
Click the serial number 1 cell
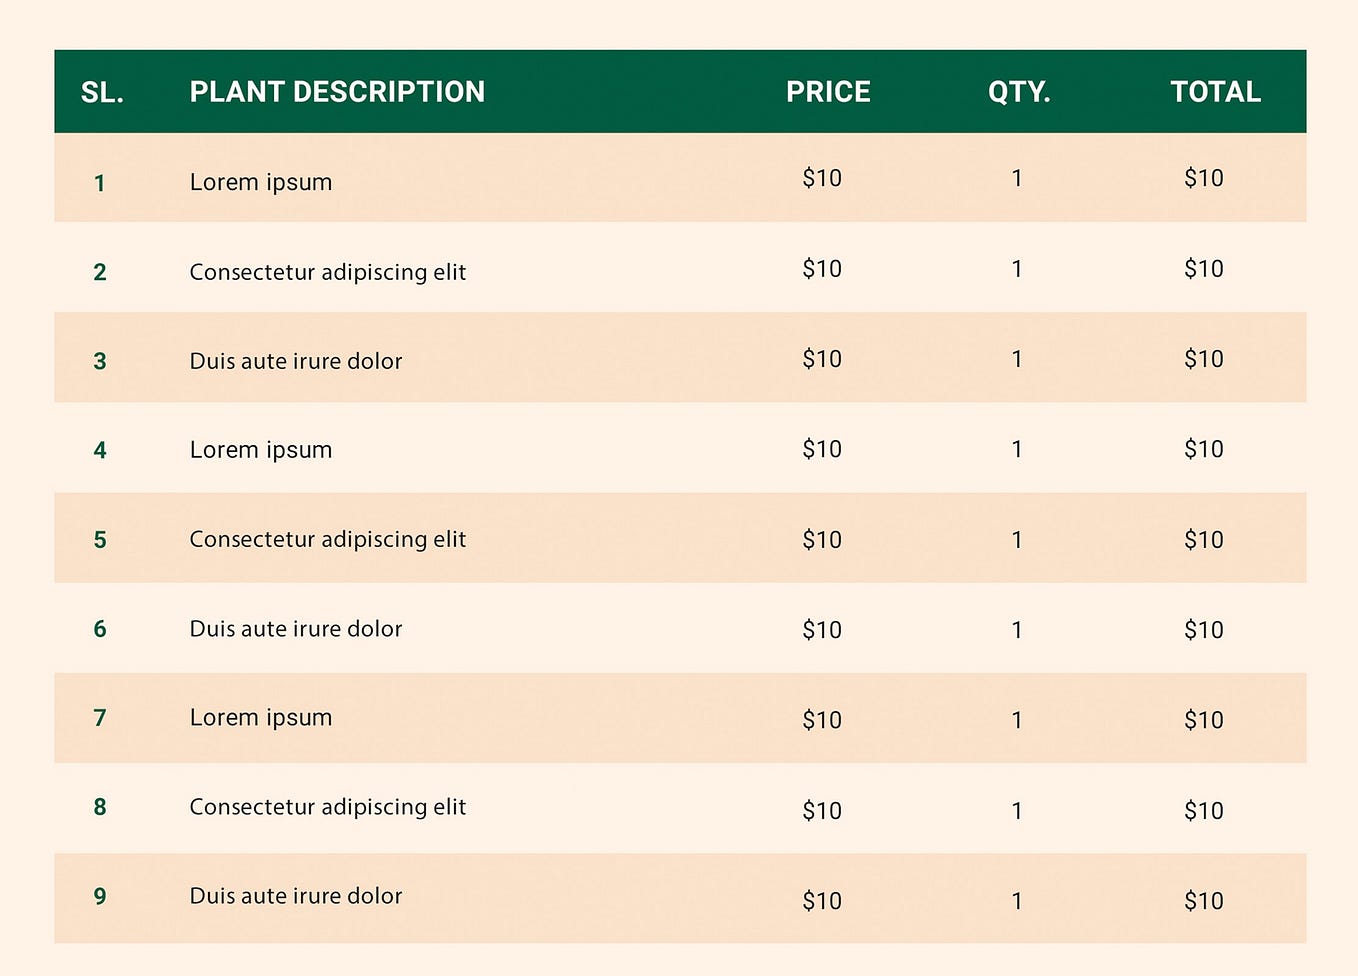coord(100,183)
